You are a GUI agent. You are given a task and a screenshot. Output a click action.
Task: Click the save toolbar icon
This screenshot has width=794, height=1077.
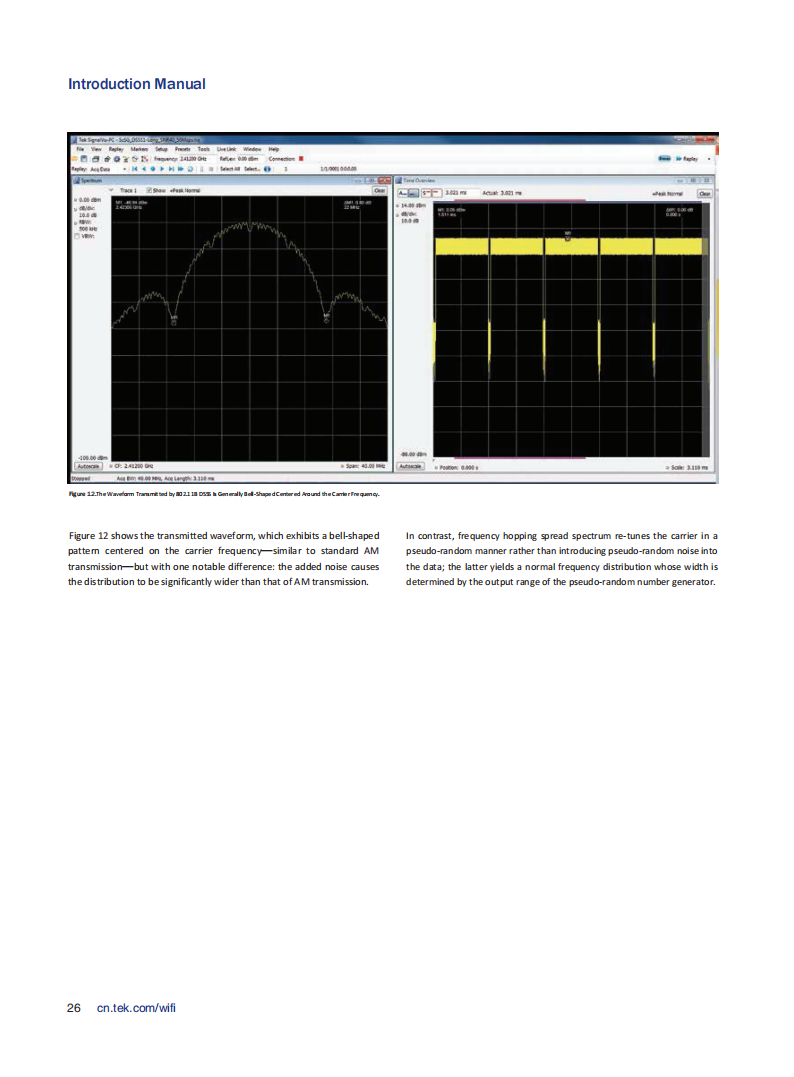coord(84,159)
